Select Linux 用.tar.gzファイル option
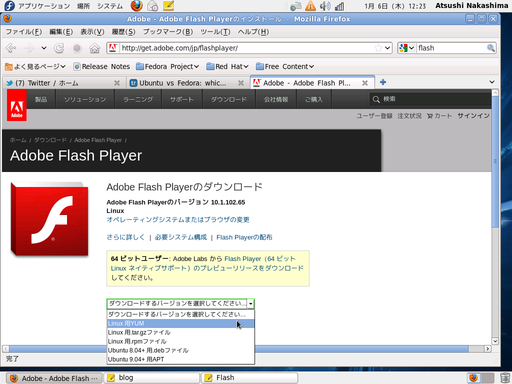This screenshot has height=384, width=512. (x=180, y=332)
